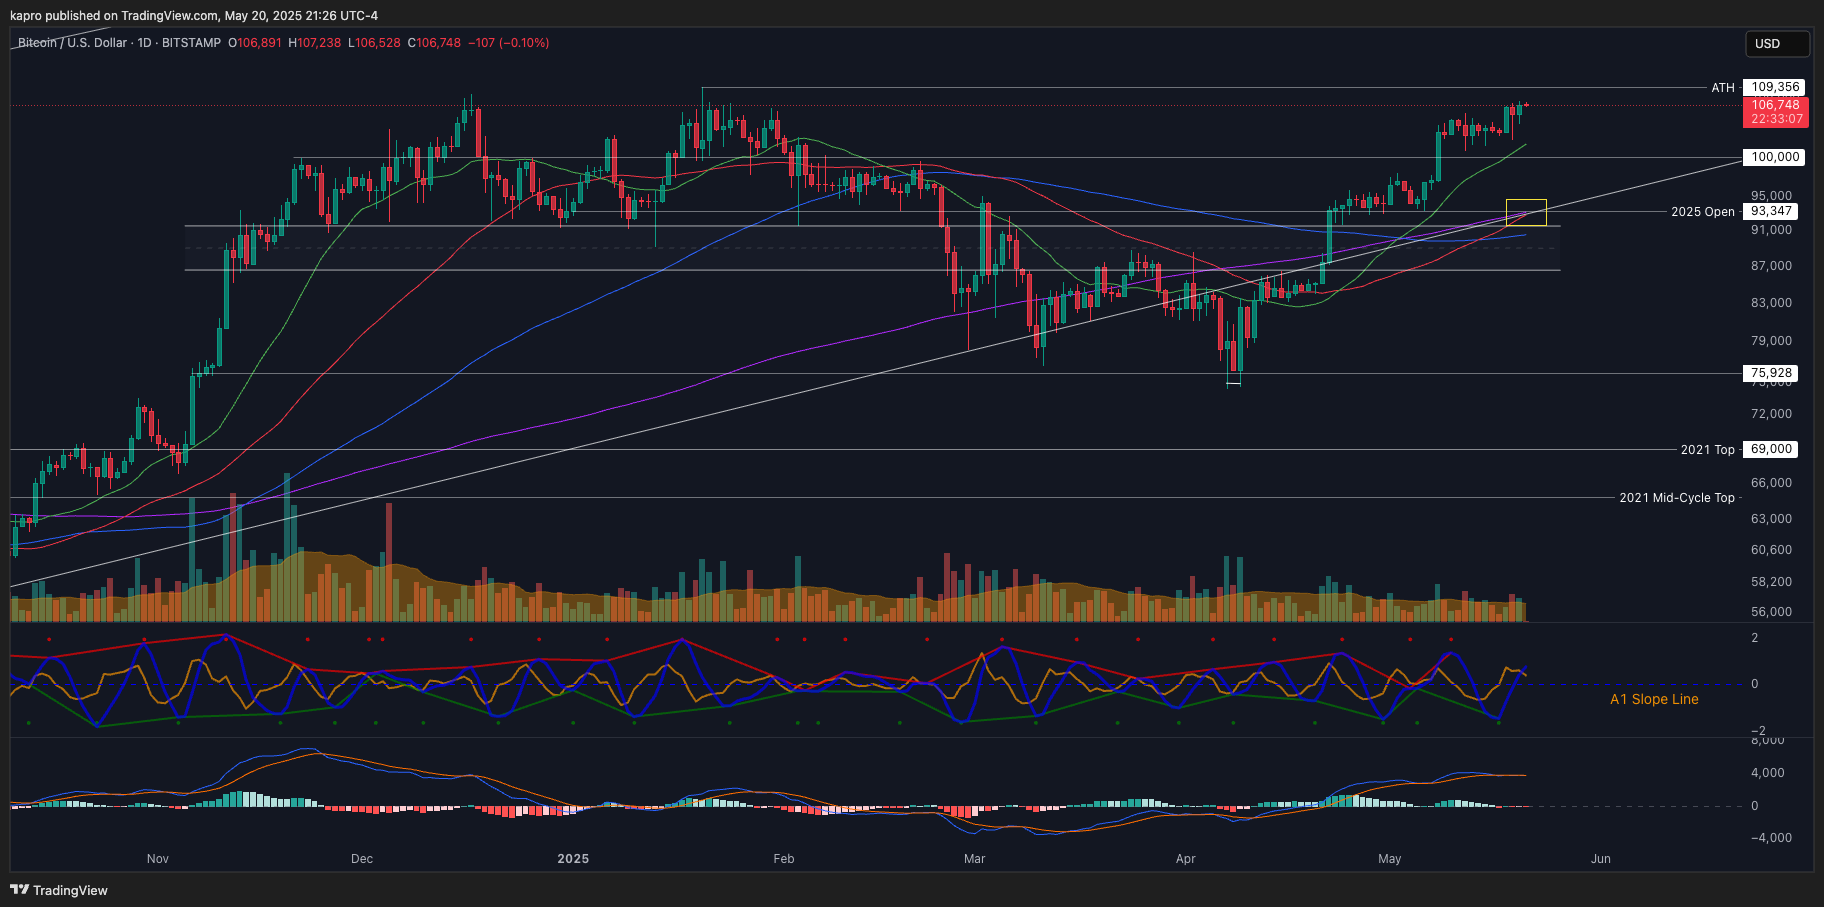Click the yellow box annotation on the chart

1526,211
